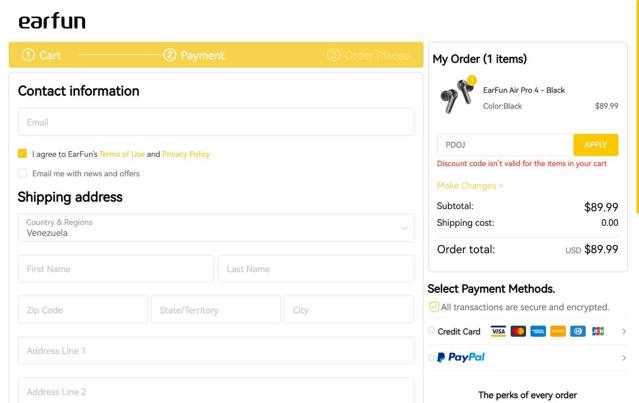Click the EarFun Air Pro 4 earbuds thumbnail
639x403 pixels.
coord(458,97)
